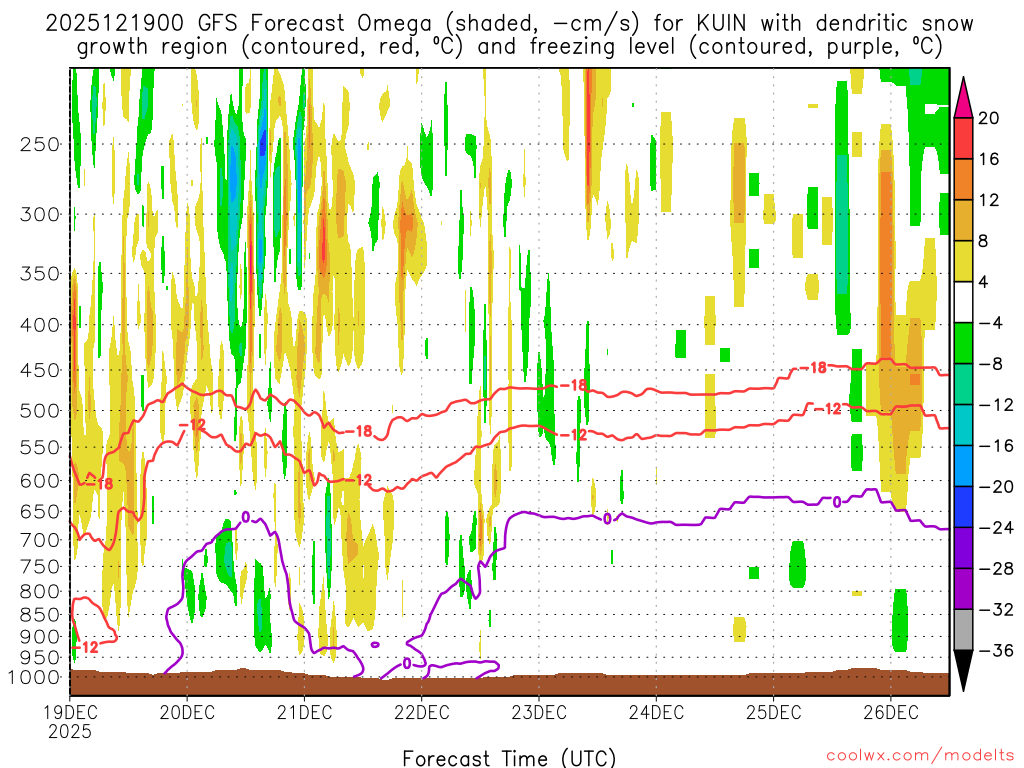Click the 'Forecast Time (UTC)' axis label
The height and width of the screenshot is (768, 1024).
pos(509,758)
